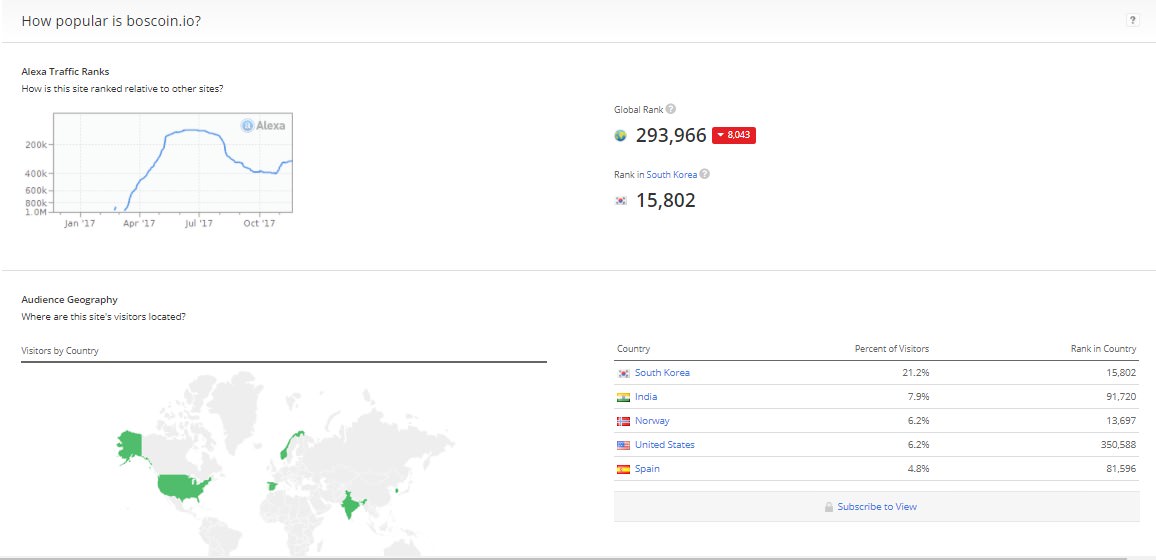The width and height of the screenshot is (1156, 560).
Task: Open the India country link
Action: click(646, 396)
